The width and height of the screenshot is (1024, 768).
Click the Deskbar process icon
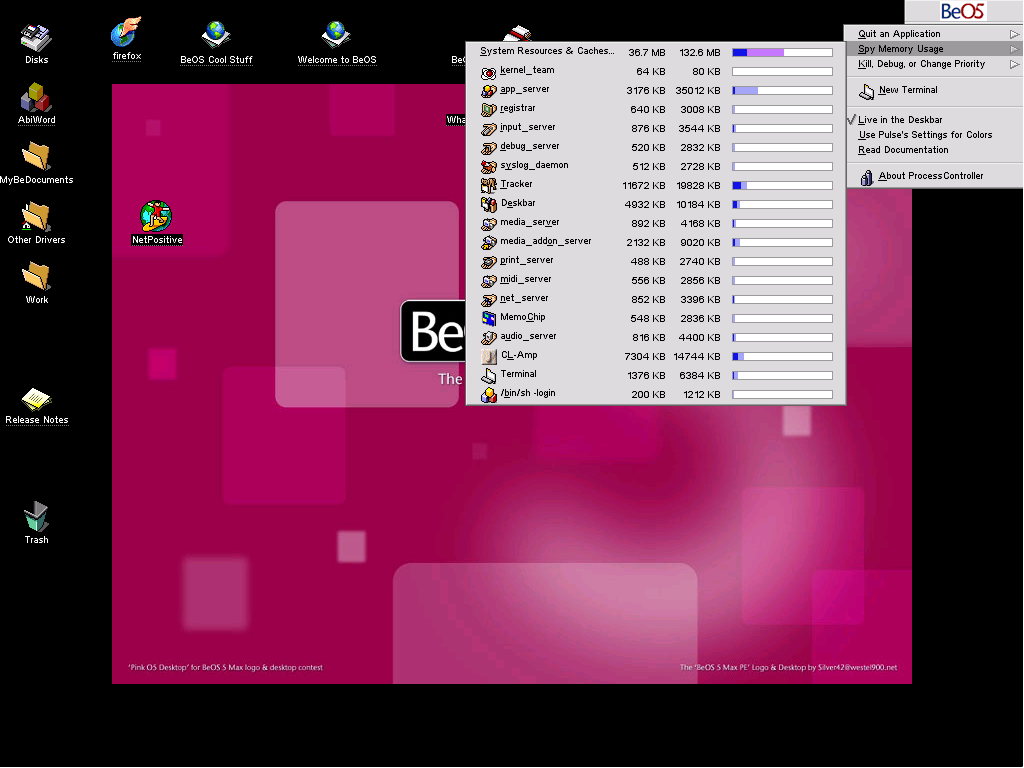pos(488,204)
